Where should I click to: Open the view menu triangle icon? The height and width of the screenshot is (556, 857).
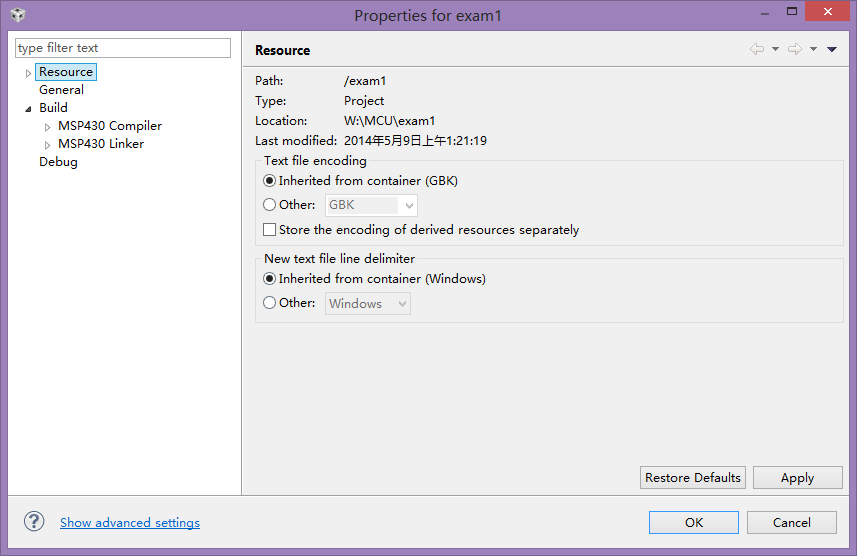pos(832,49)
